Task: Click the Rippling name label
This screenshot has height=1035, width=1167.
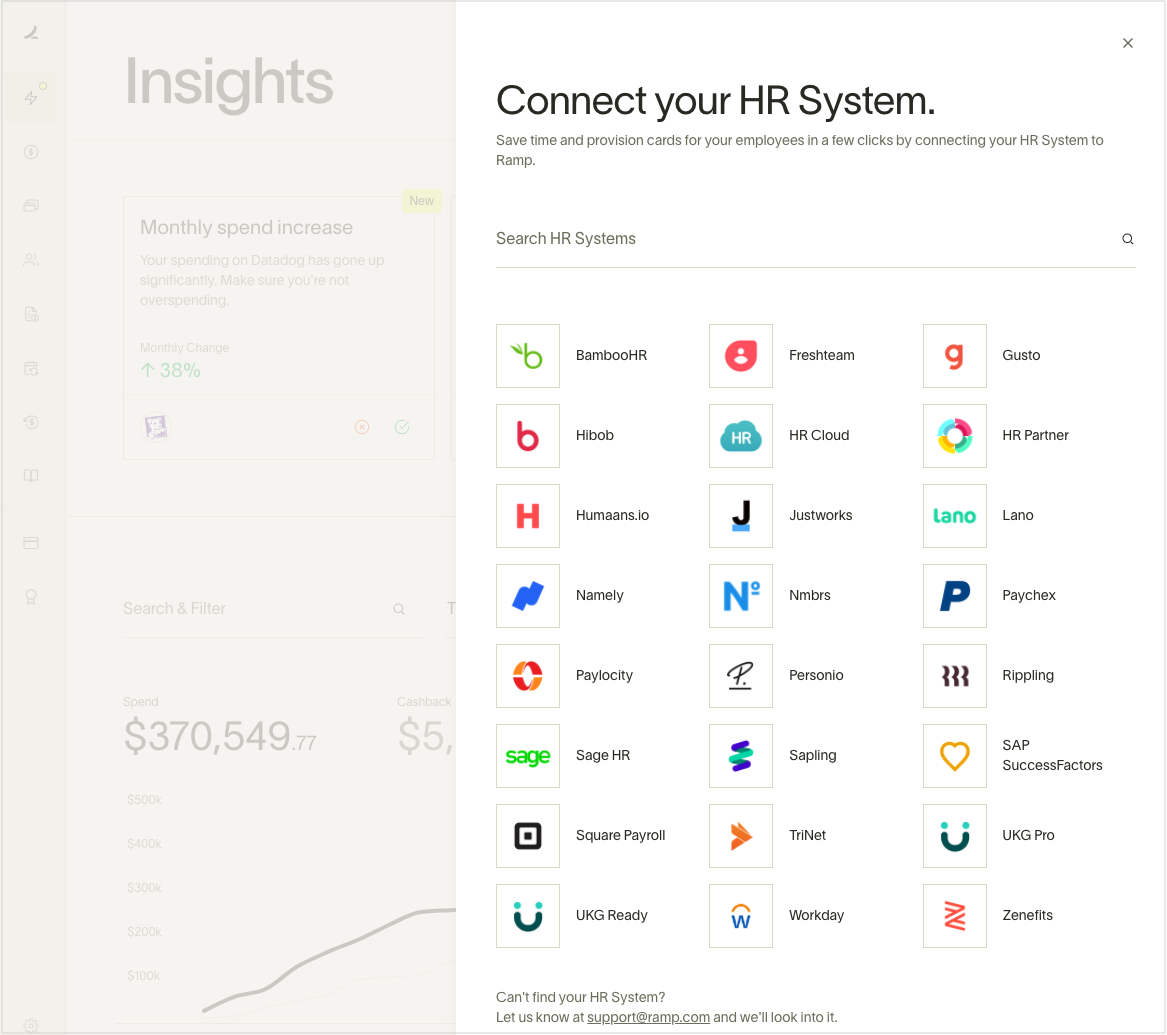Action: (x=1027, y=676)
